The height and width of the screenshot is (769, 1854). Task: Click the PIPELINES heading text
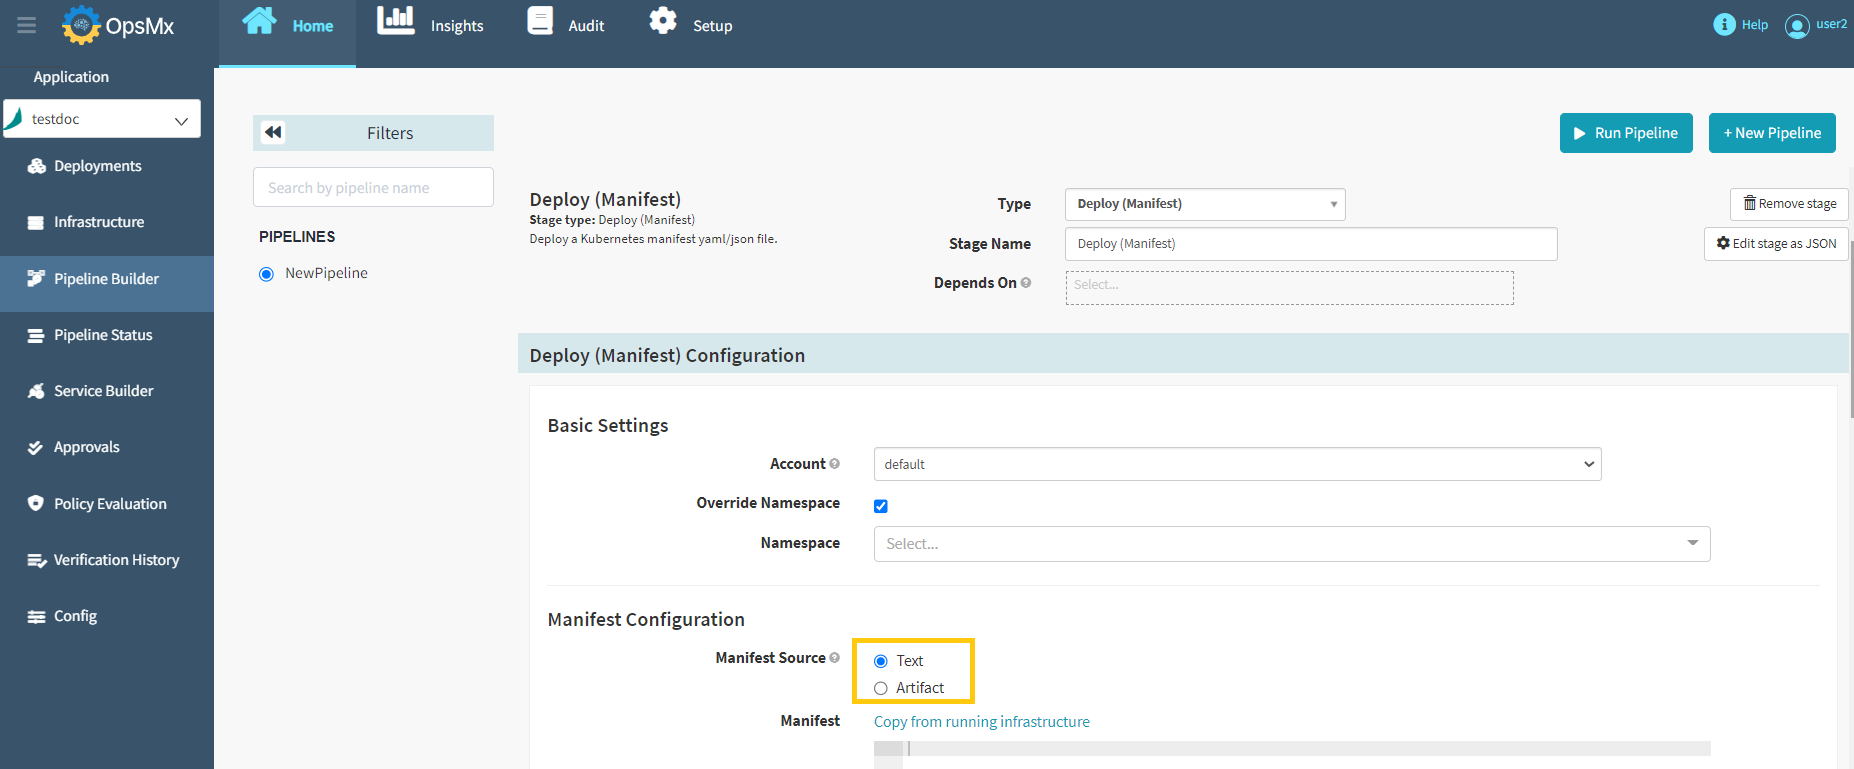[x=297, y=237]
